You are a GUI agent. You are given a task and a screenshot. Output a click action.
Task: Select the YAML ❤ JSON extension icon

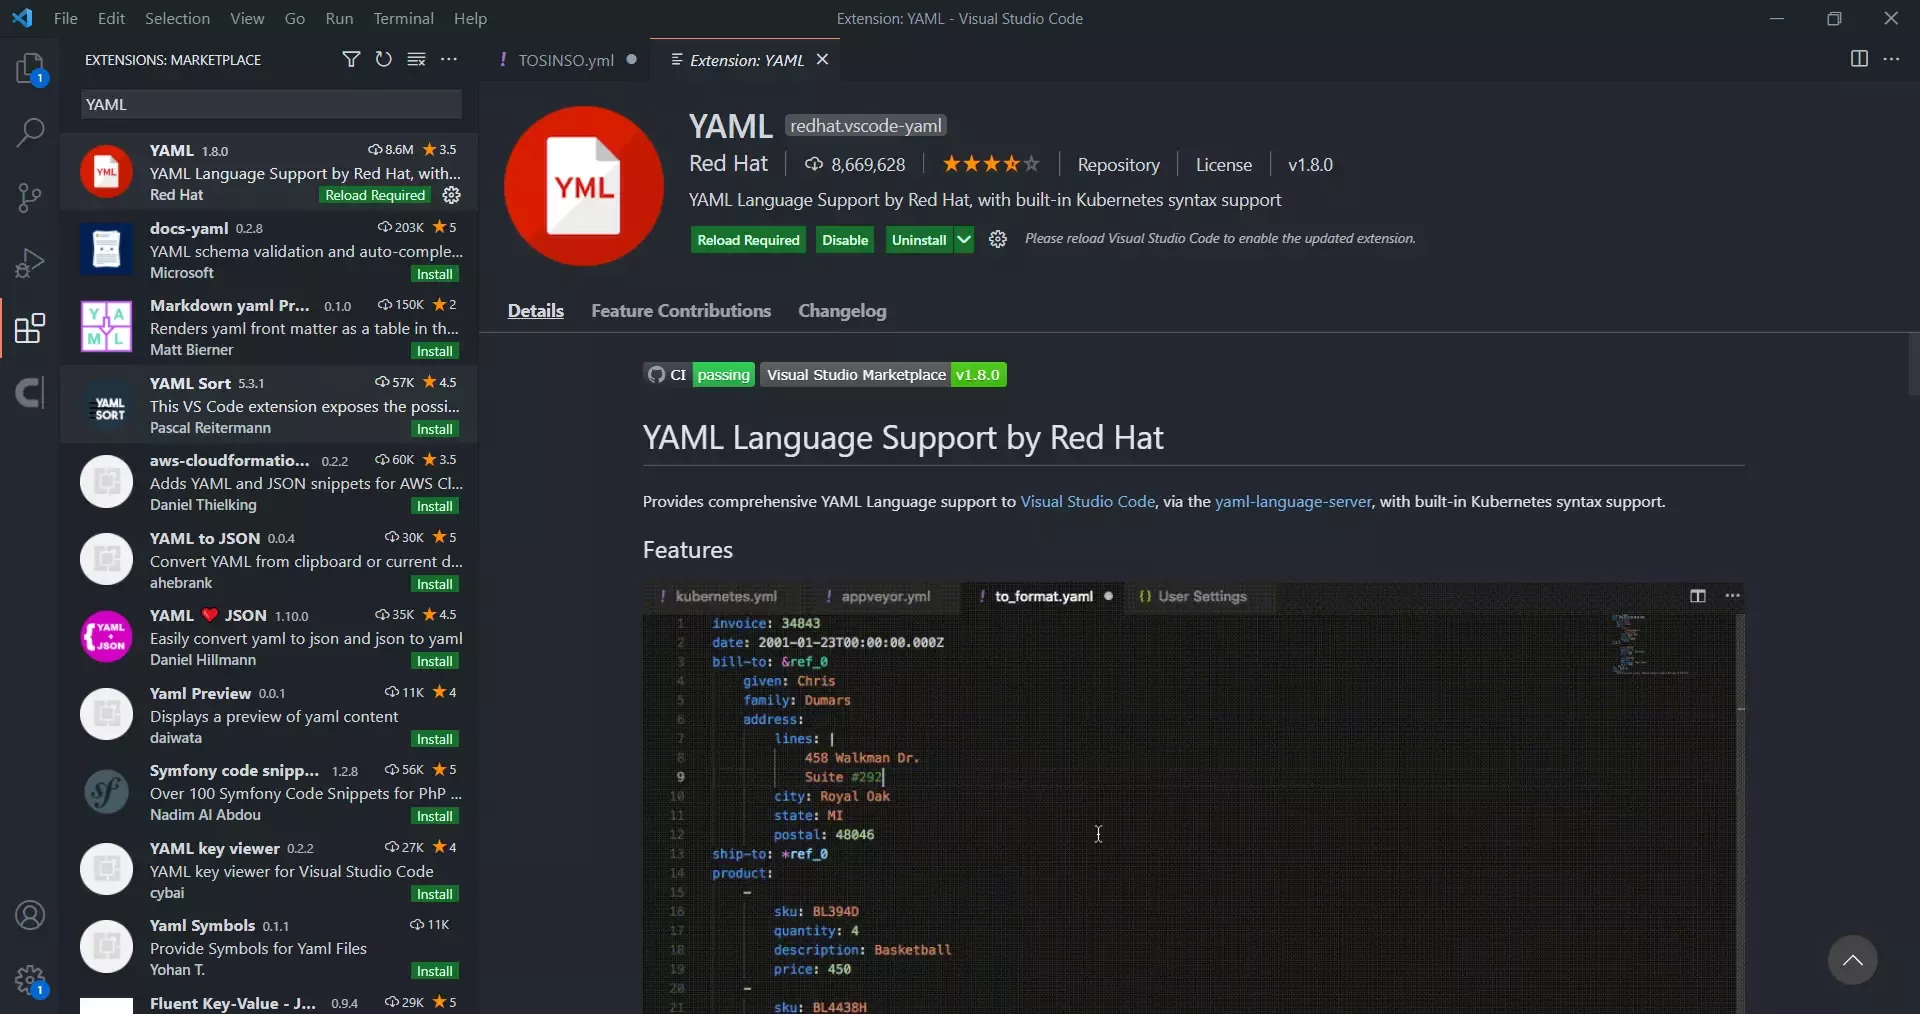pyautogui.click(x=106, y=637)
